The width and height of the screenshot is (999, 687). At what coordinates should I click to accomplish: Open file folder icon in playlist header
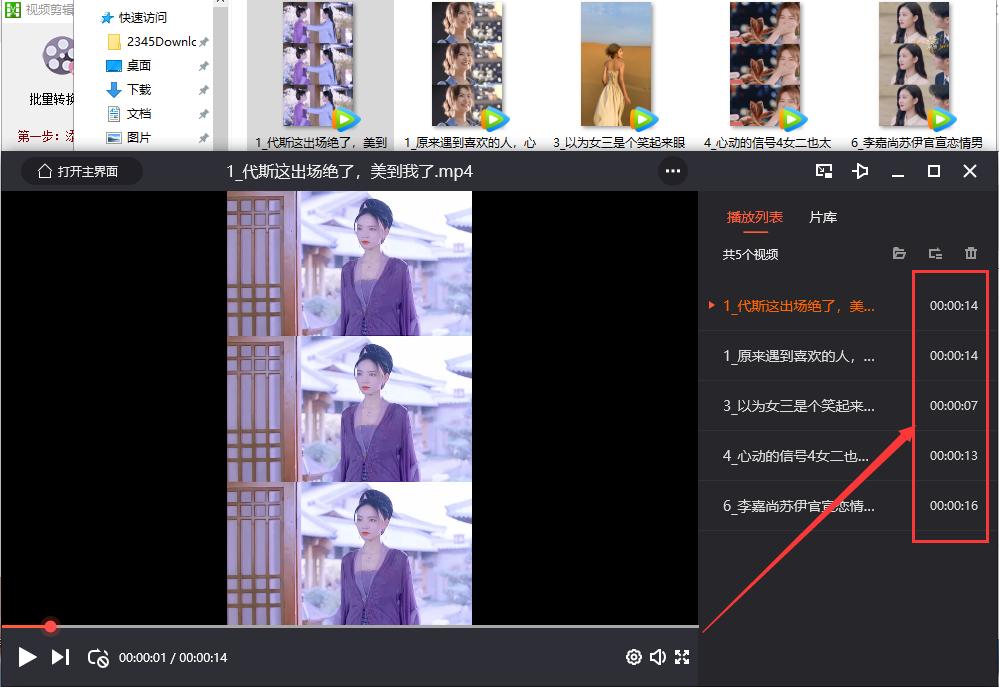pyautogui.click(x=899, y=254)
